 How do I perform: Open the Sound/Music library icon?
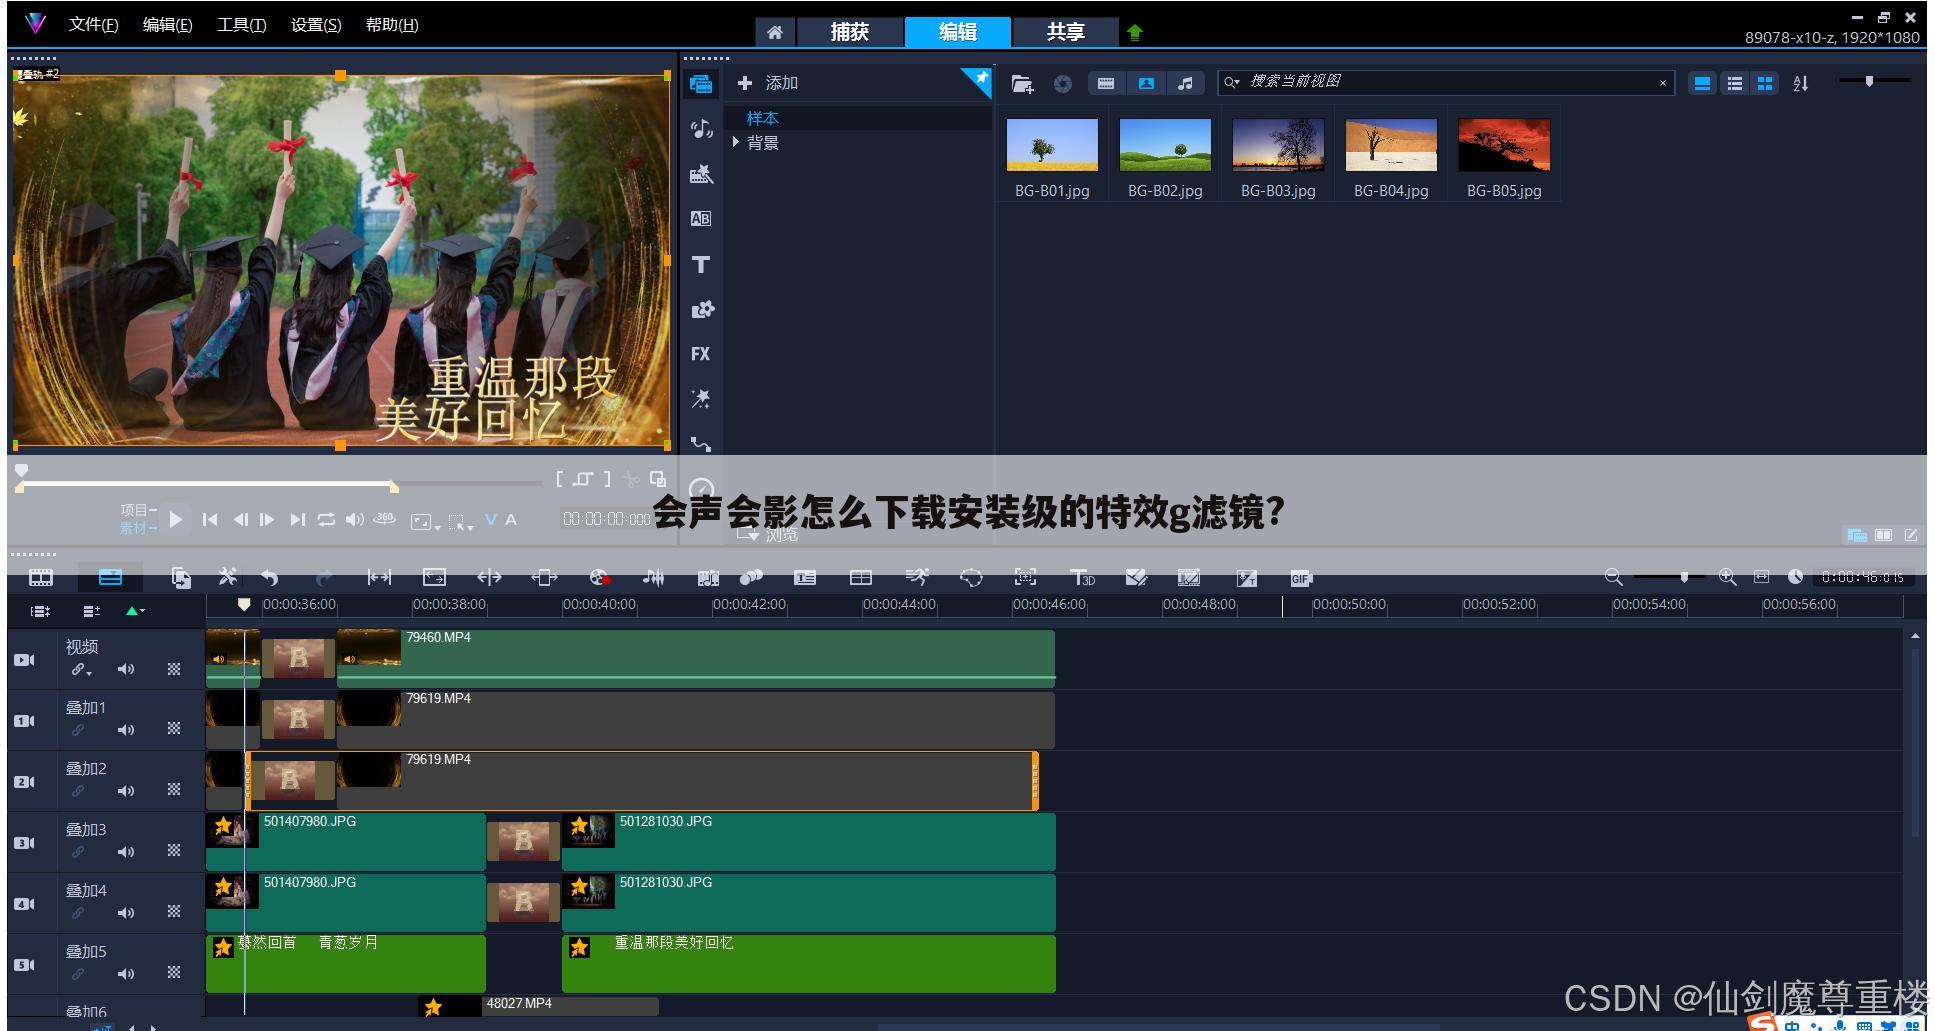701,129
